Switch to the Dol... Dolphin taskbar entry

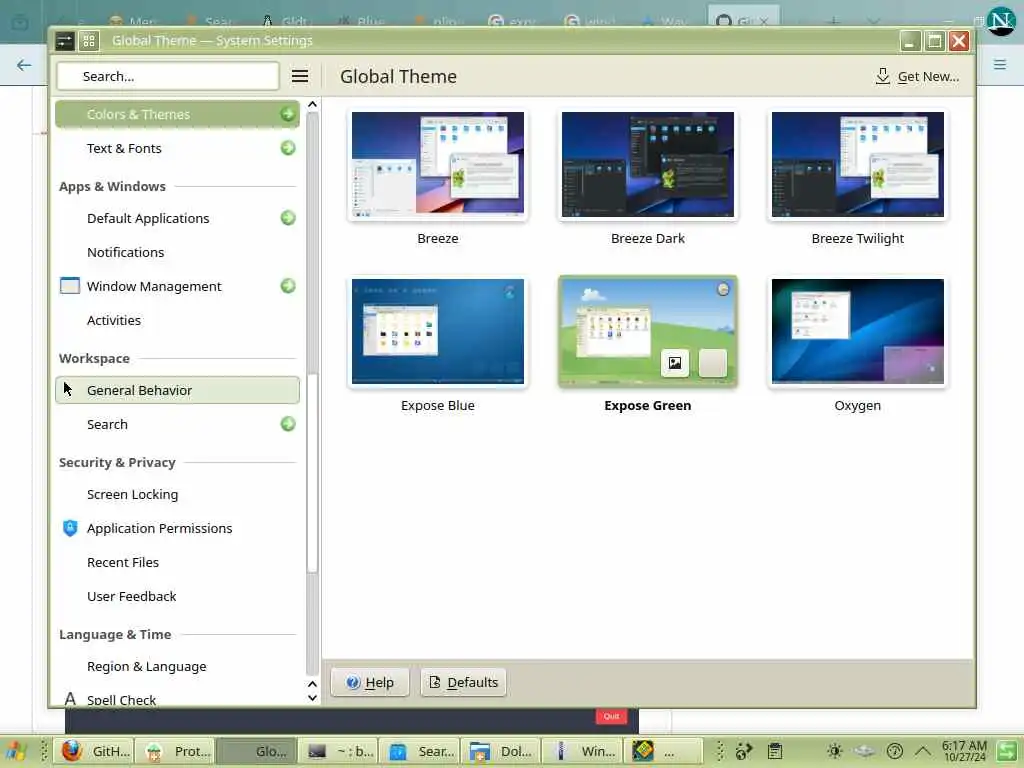click(x=500, y=751)
